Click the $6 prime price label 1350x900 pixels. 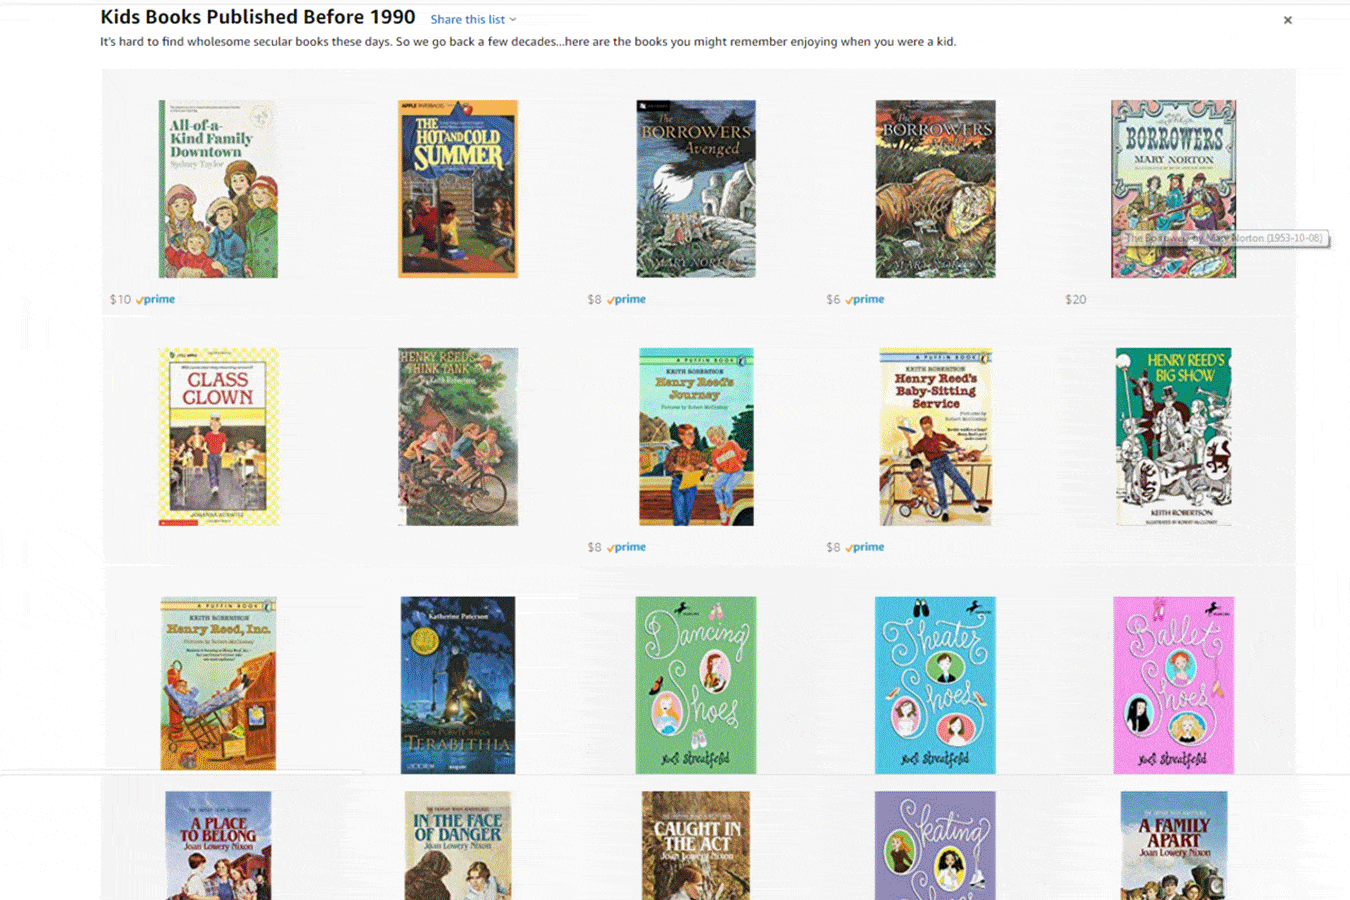(x=855, y=299)
